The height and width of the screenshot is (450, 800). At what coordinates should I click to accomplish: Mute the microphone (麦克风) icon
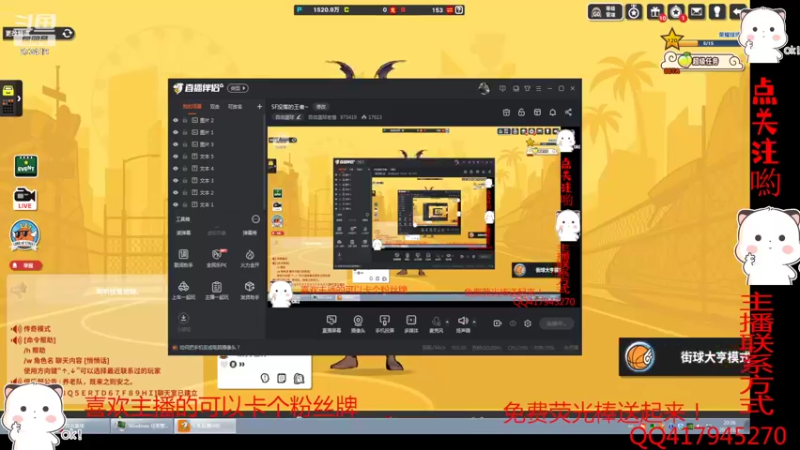click(436, 321)
